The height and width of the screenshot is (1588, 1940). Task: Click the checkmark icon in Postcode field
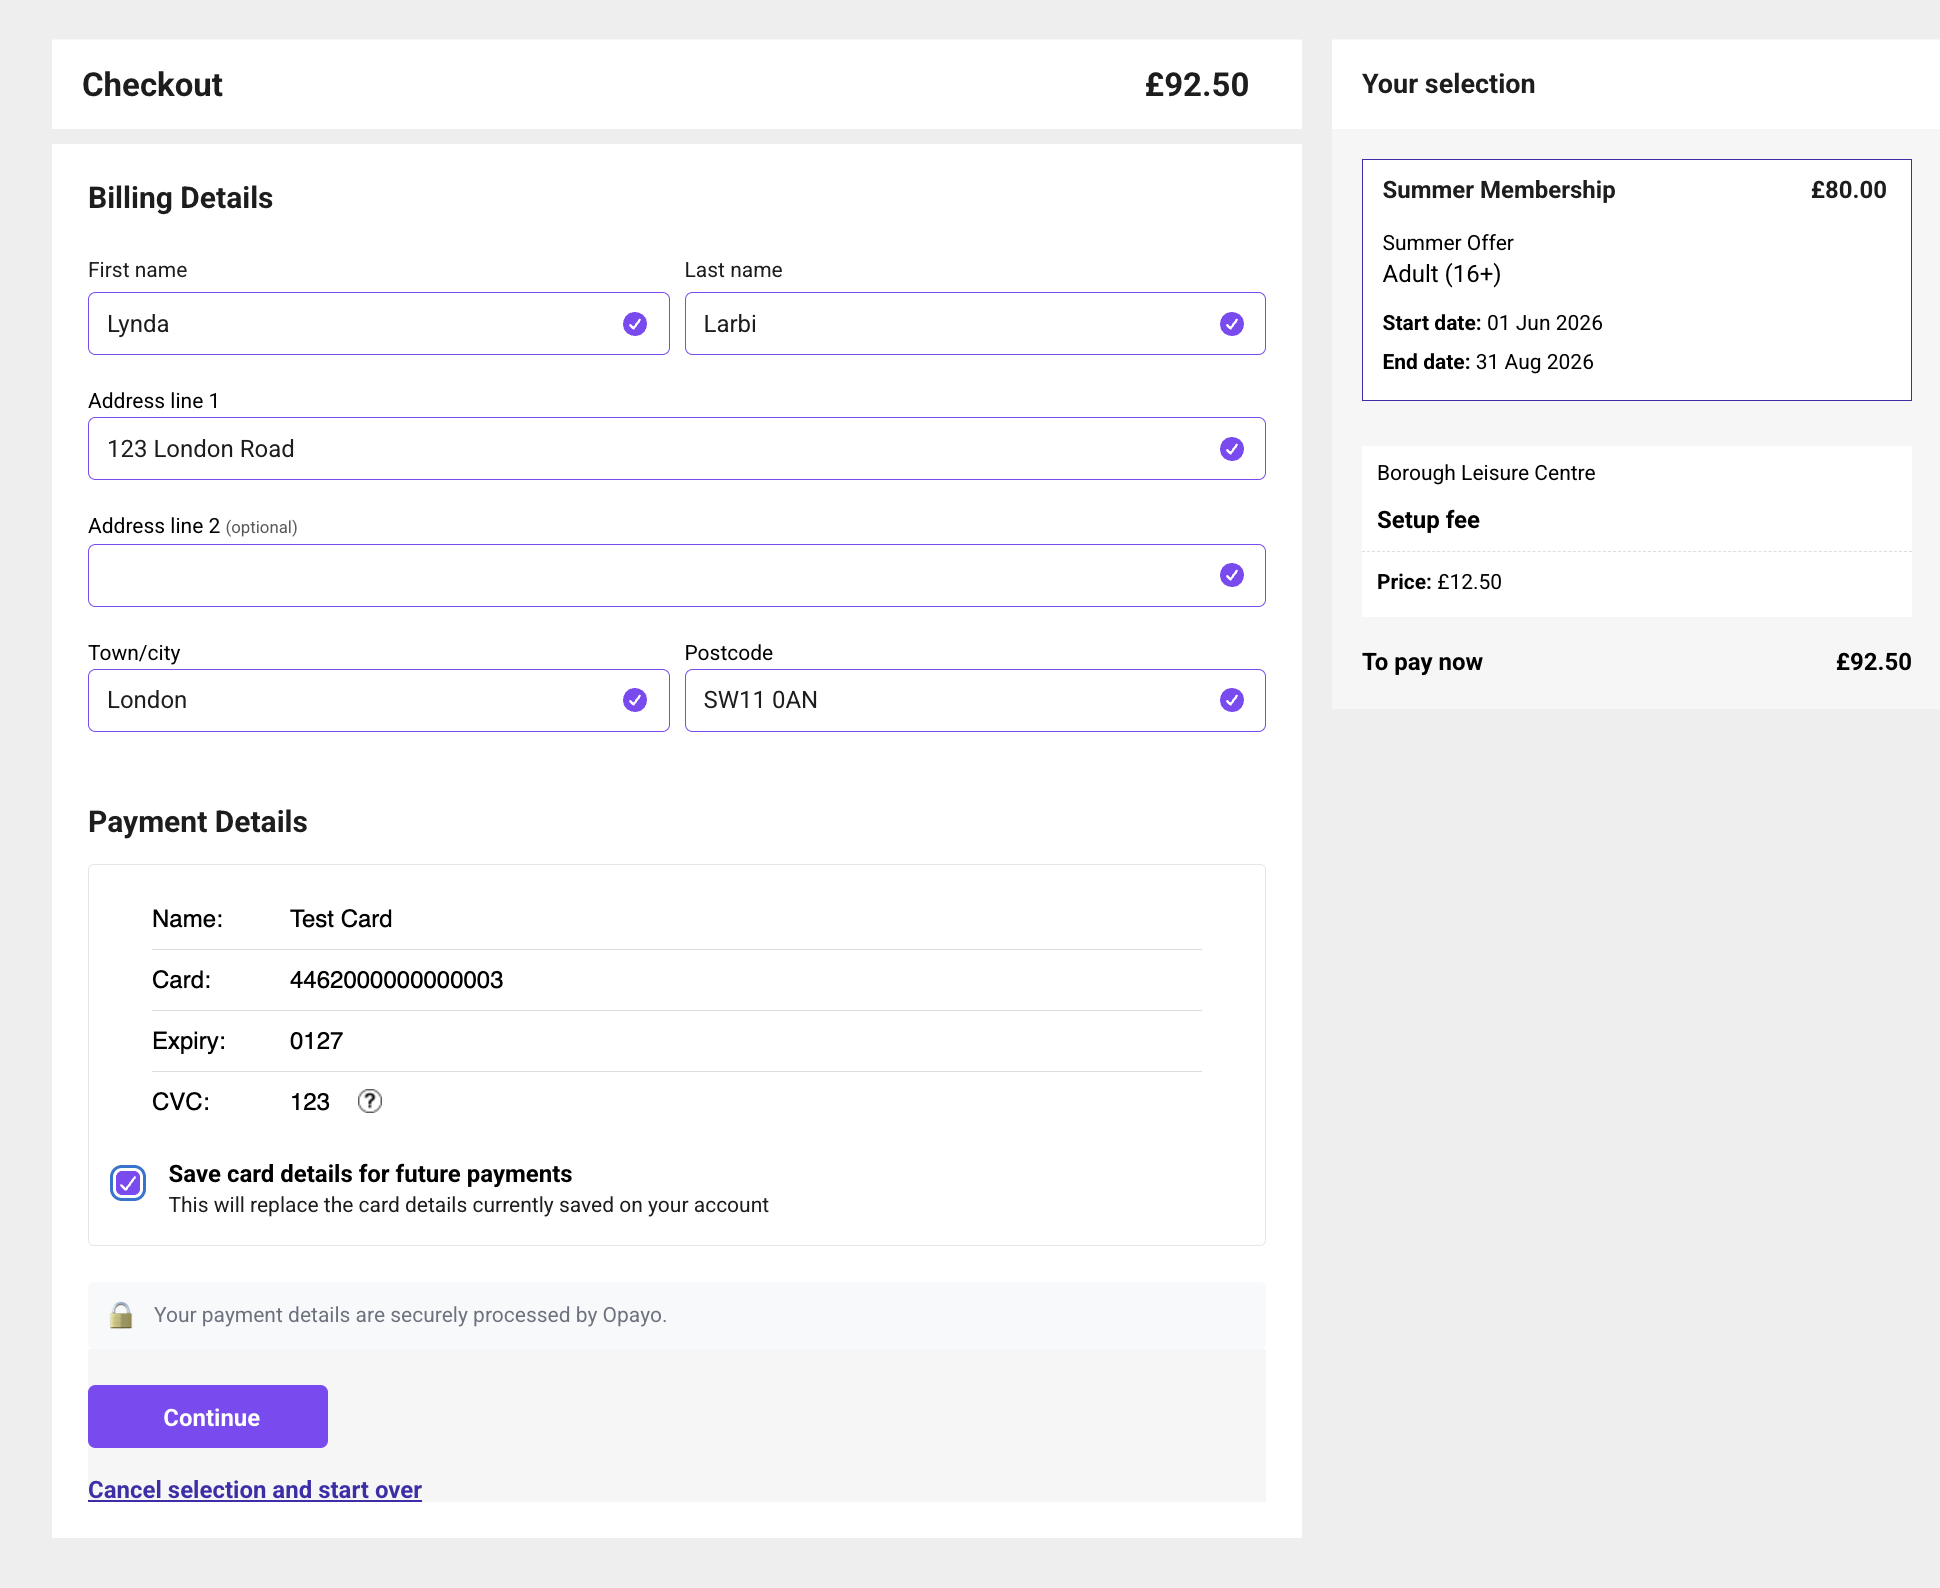tap(1232, 700)
